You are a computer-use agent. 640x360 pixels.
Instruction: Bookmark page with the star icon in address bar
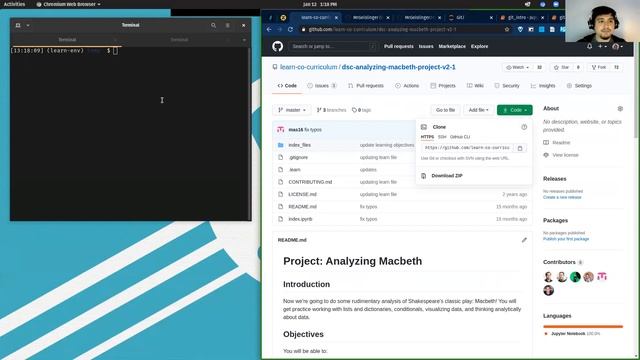point(507,29)
